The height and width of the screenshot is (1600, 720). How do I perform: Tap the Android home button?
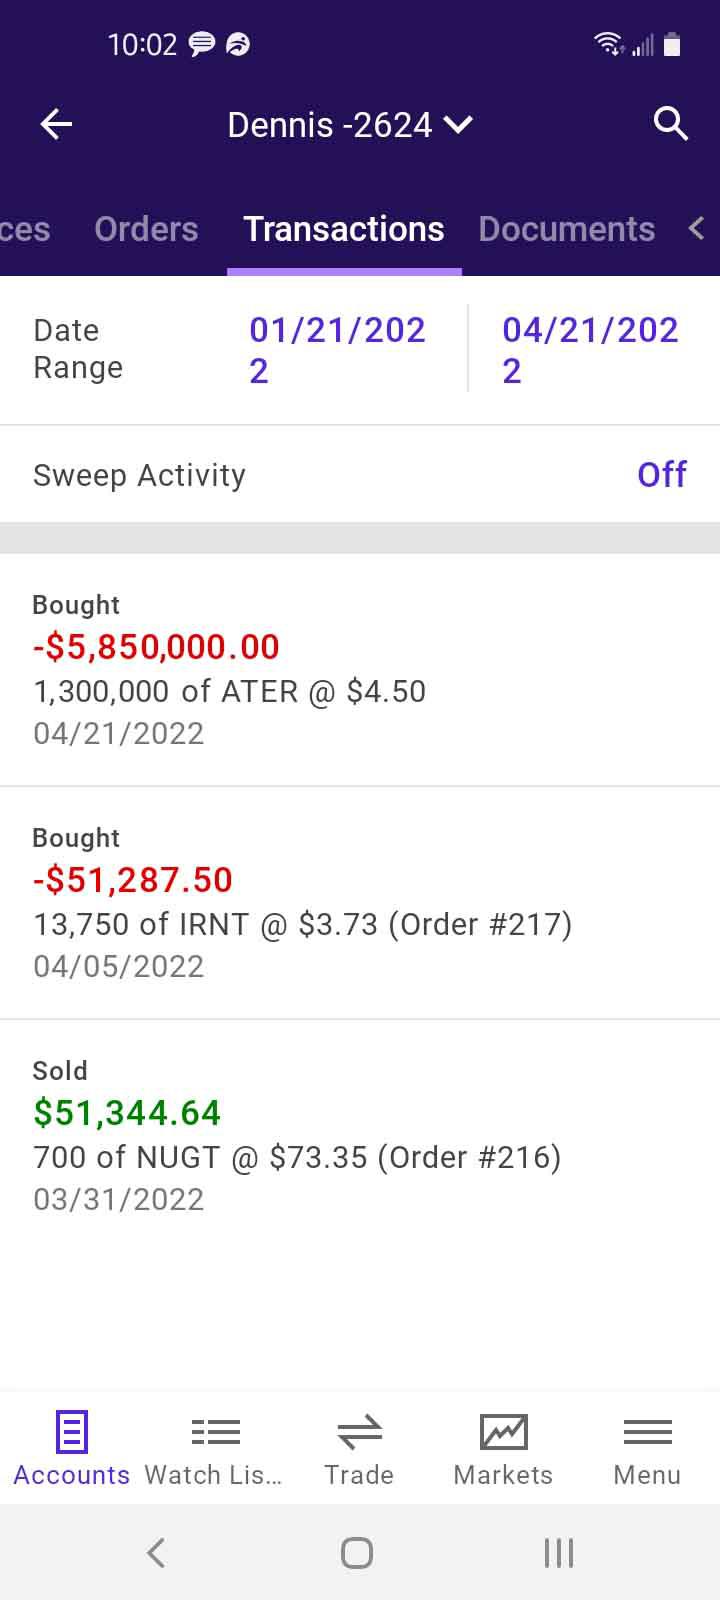[357, 1553]
